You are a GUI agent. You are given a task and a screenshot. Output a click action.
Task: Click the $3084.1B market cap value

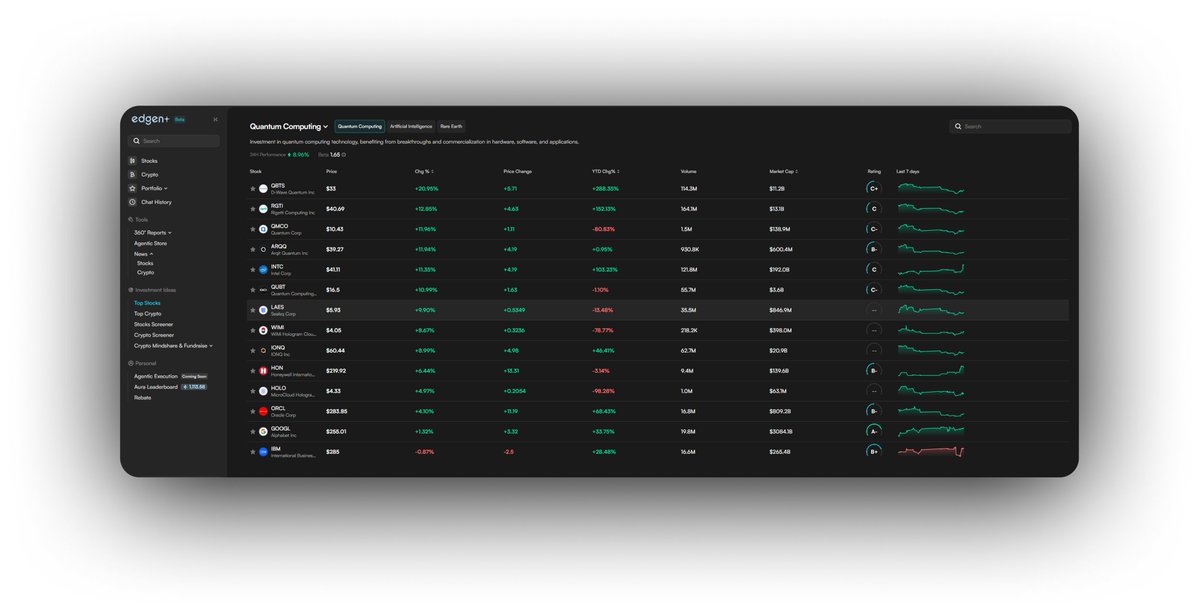coord(781,431)
